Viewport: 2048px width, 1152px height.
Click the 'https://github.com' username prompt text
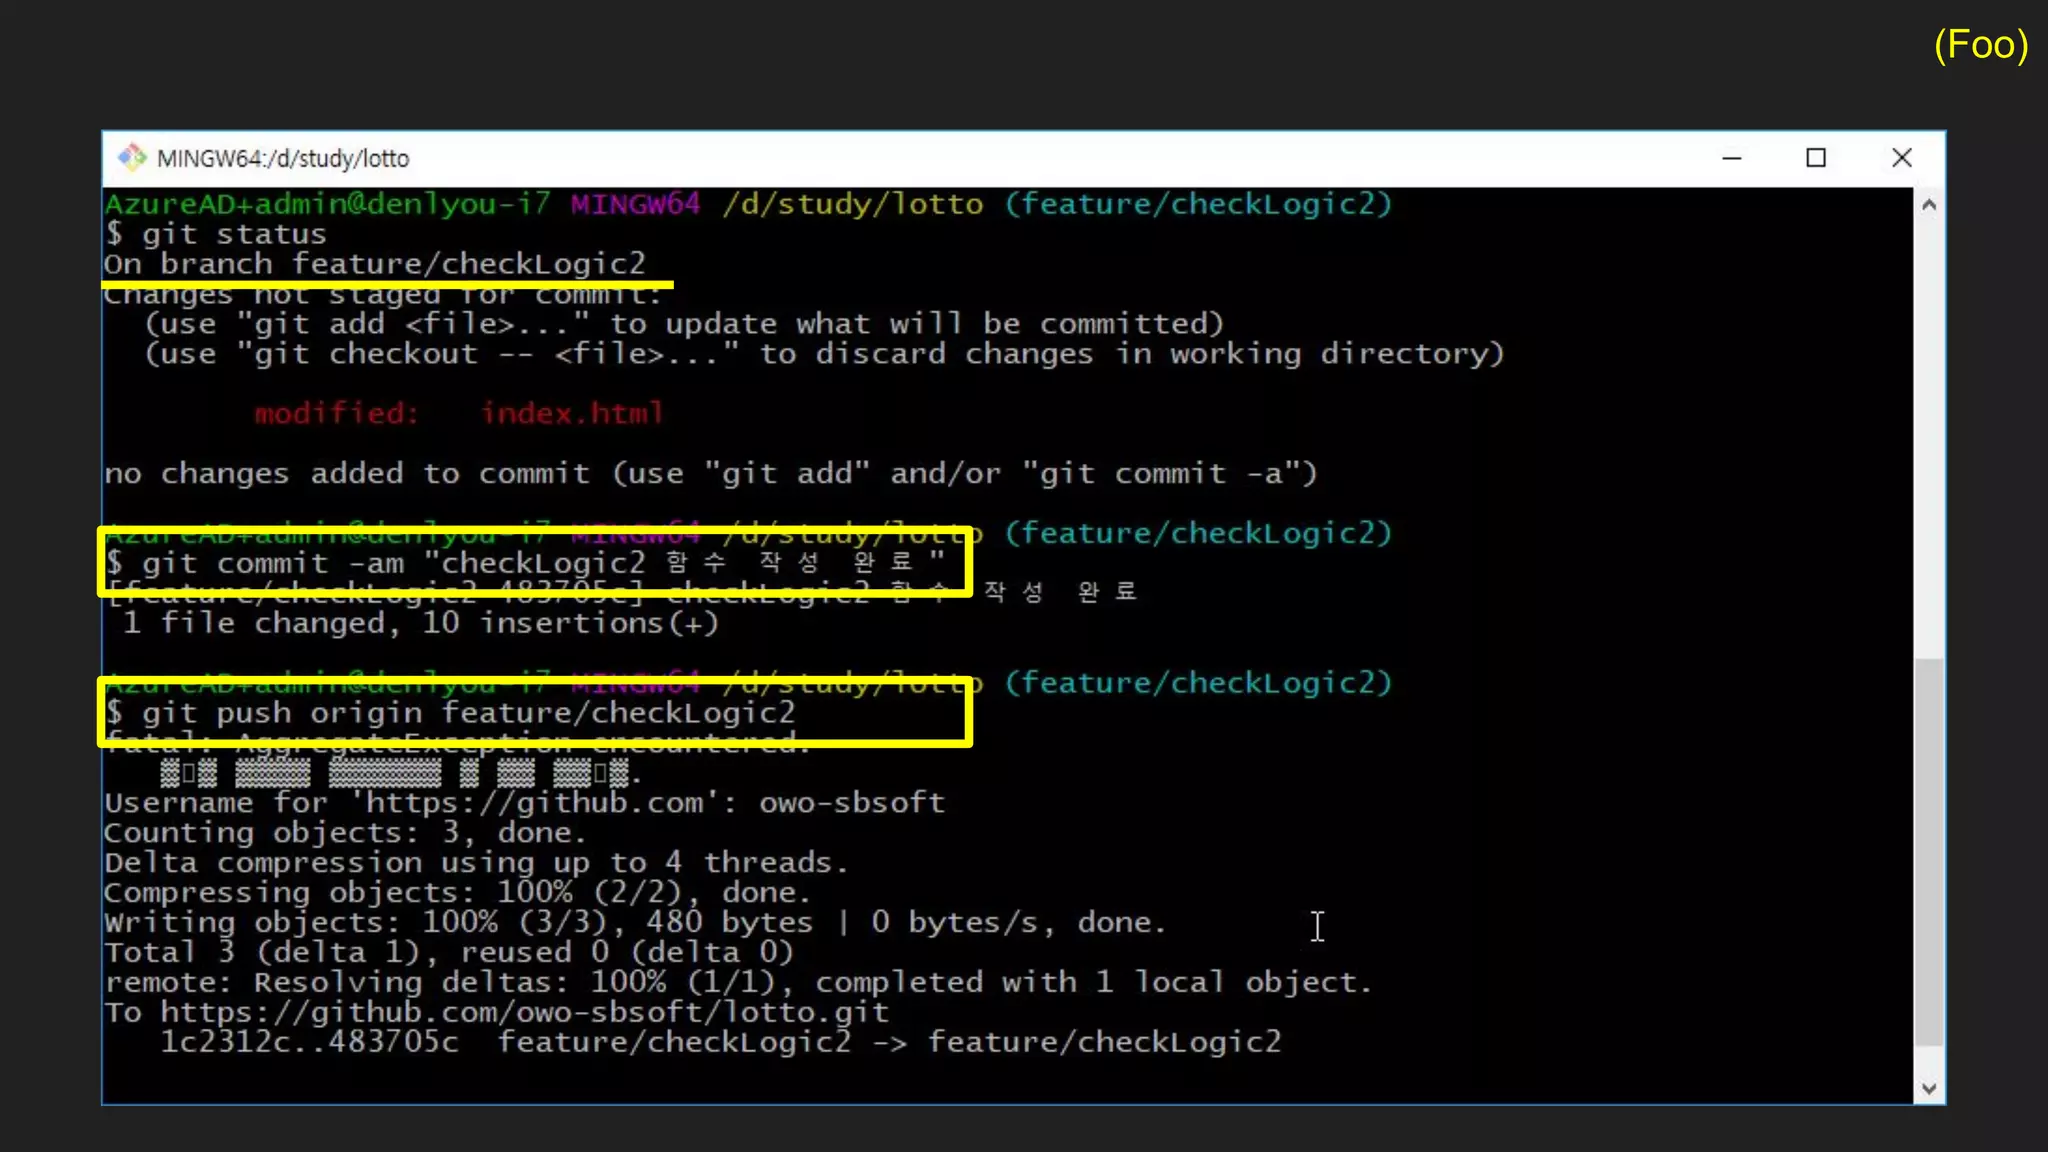540,803
